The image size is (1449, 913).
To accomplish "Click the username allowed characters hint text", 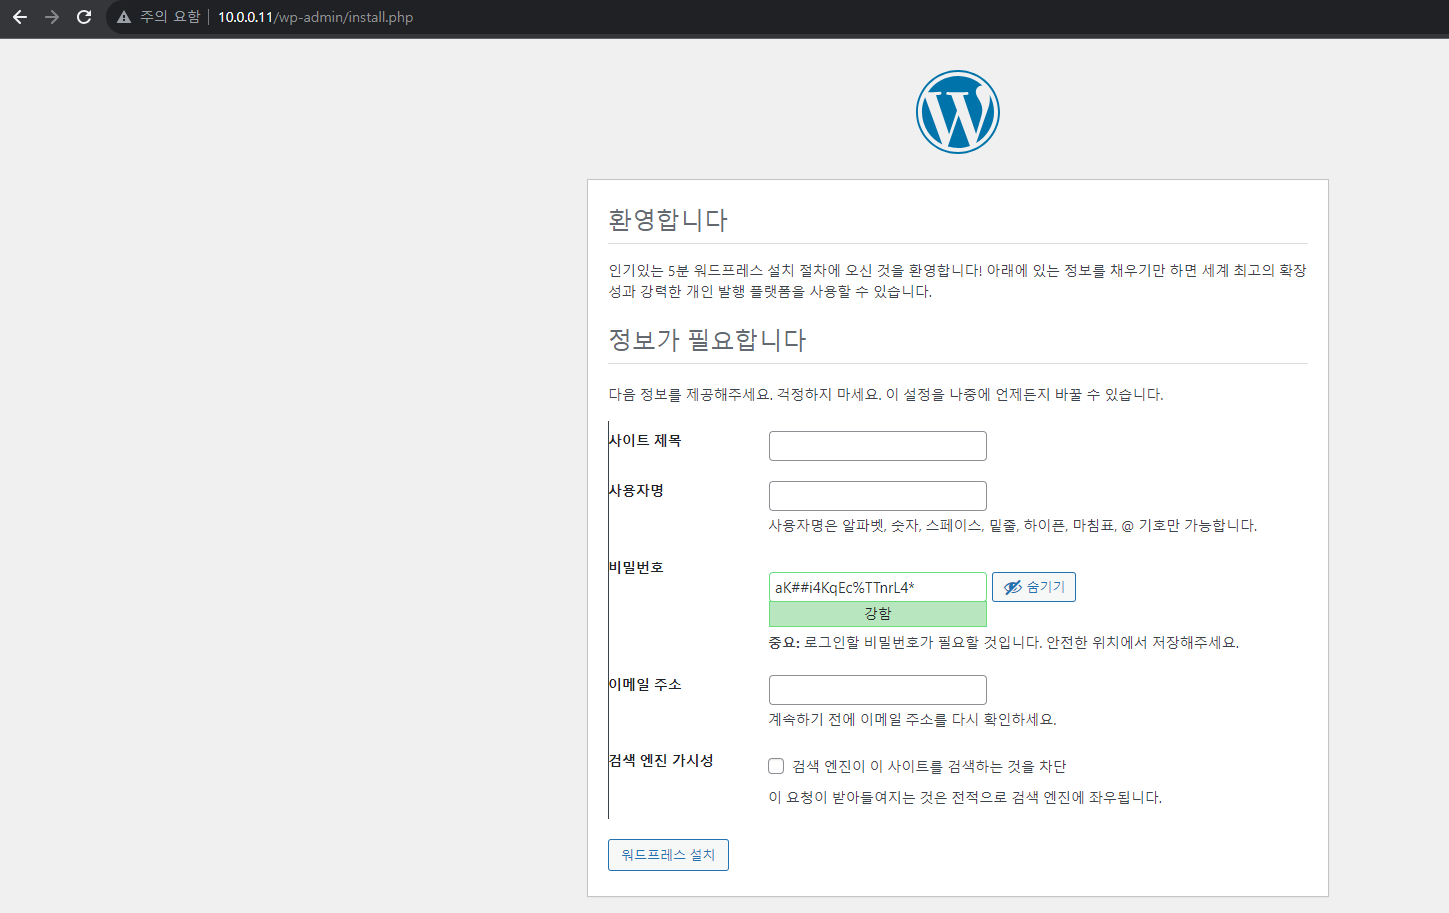I will click(x=1013, y=525).
